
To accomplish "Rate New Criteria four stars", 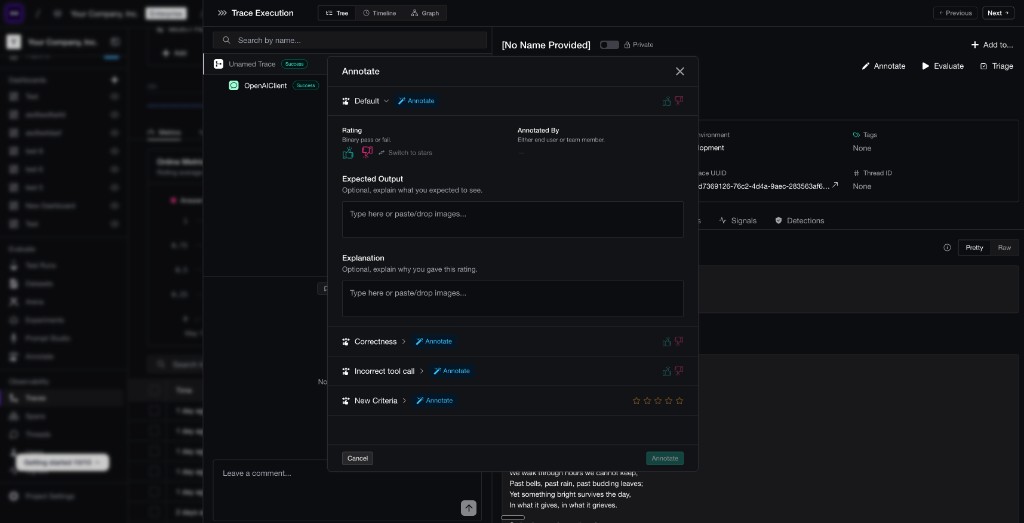I will 669,400.
